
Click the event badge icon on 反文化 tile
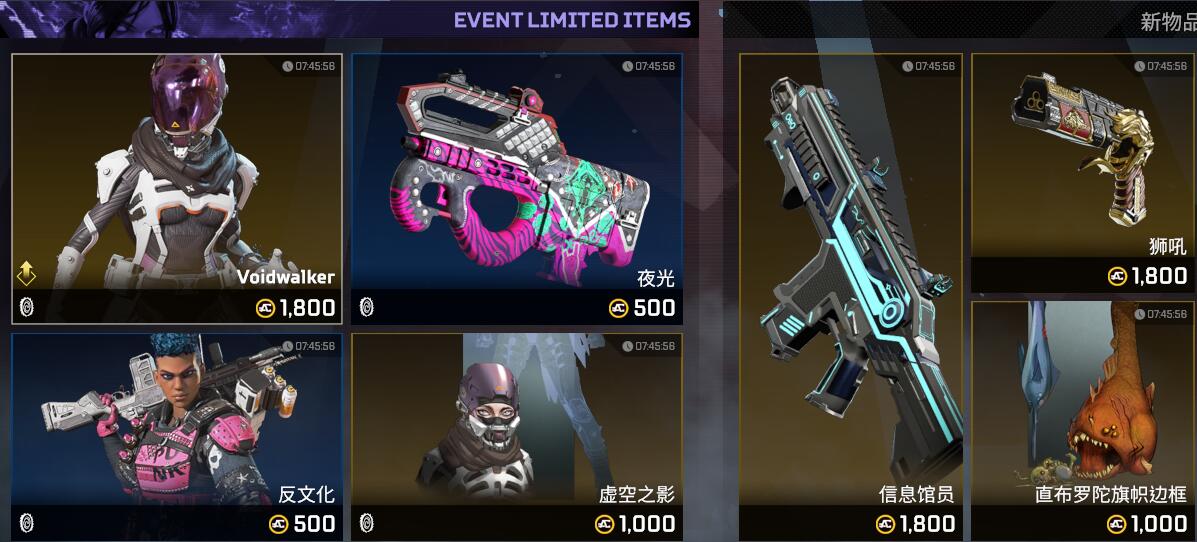[x=28, y=524]
